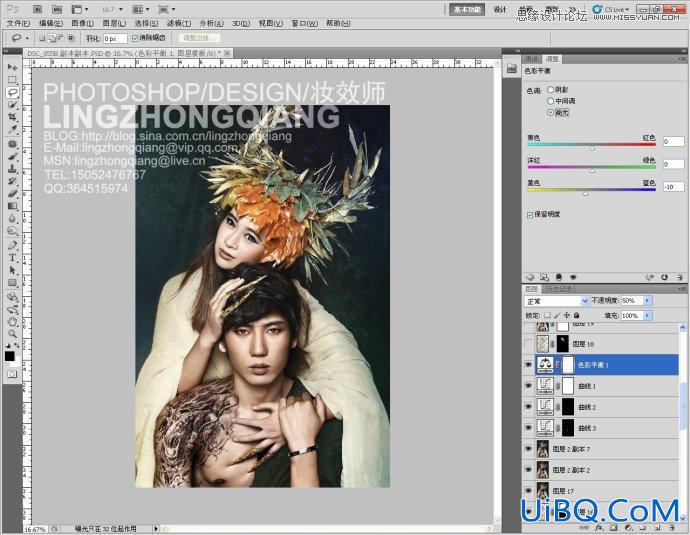The image size is (690, 535).
Task: Hide the 色彩平衡 1 layer eye
Action: (529, 365)
